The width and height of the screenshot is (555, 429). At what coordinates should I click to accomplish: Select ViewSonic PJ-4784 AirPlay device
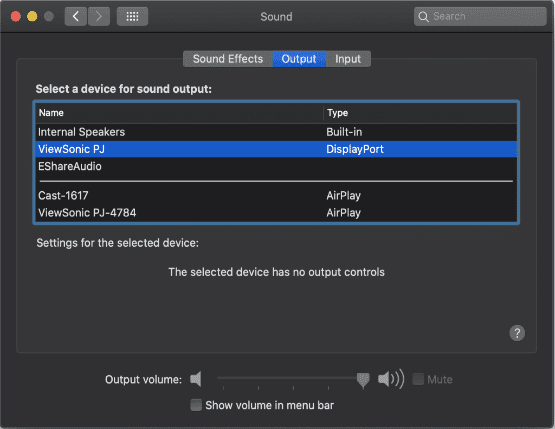coord(276,213)
